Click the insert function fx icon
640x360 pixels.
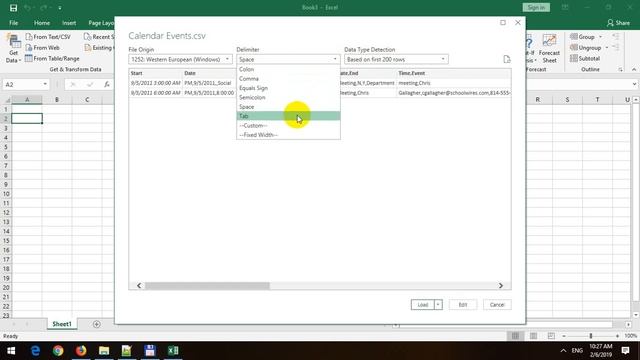click(x=107, y=84)
